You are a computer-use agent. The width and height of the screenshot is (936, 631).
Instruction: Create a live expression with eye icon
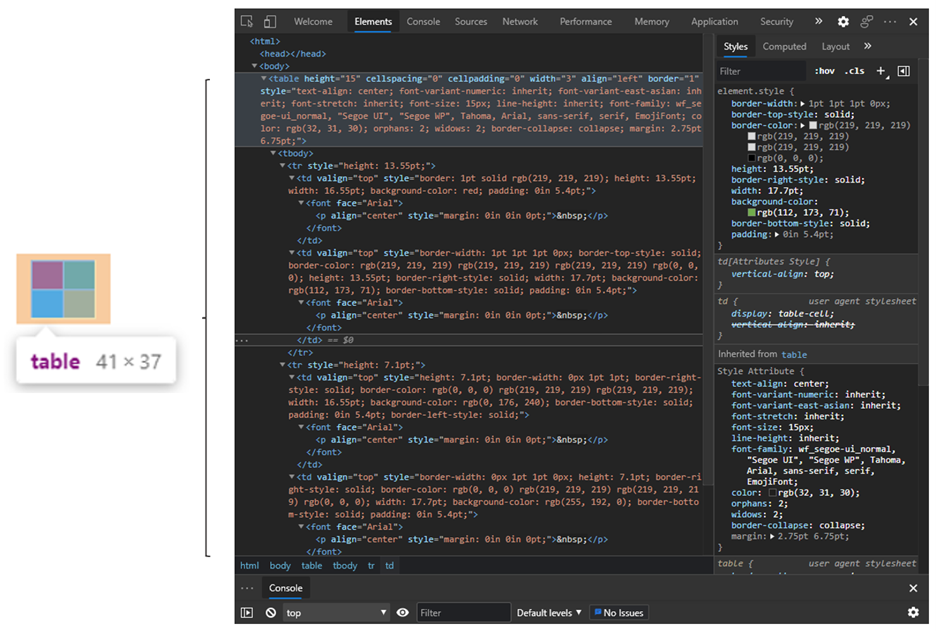(402, 612)
